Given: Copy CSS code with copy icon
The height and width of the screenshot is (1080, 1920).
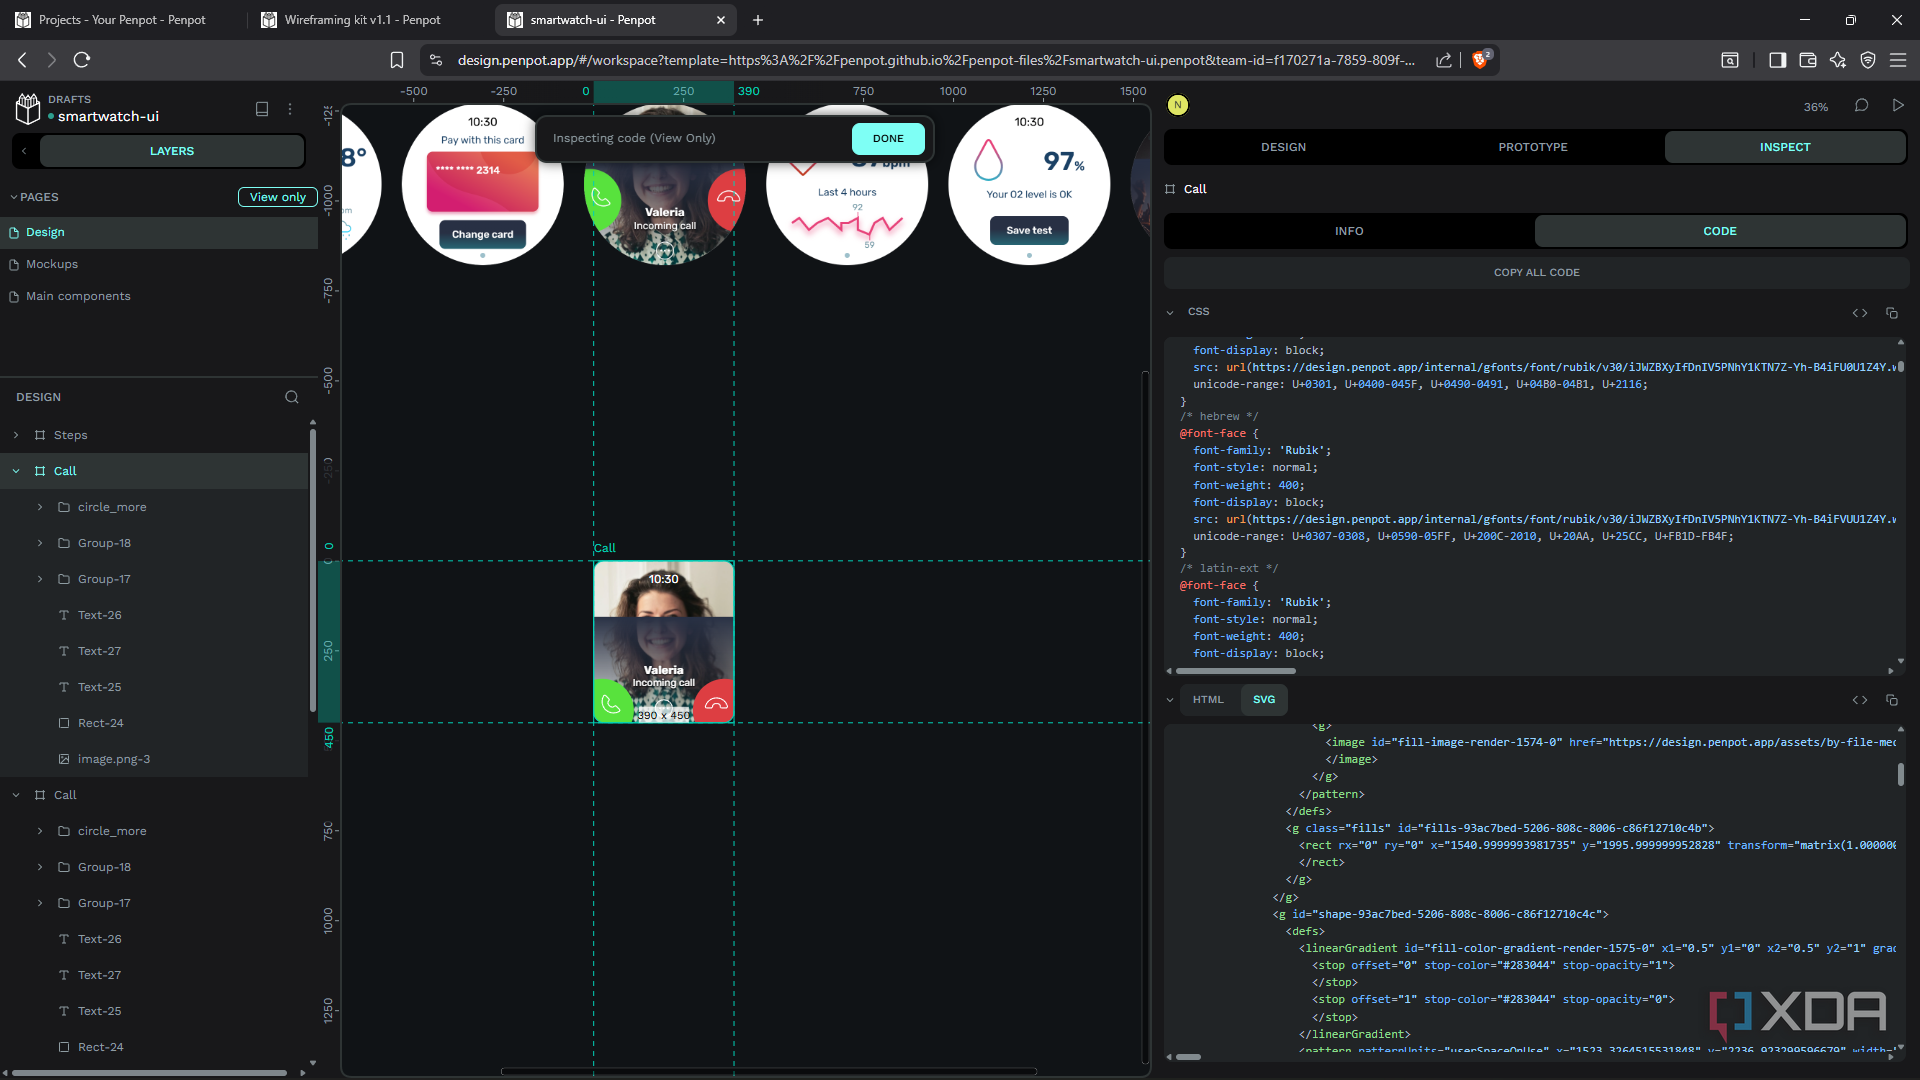Looking at the screenshot, I should pyautogui.click(x=1892, y=313).
